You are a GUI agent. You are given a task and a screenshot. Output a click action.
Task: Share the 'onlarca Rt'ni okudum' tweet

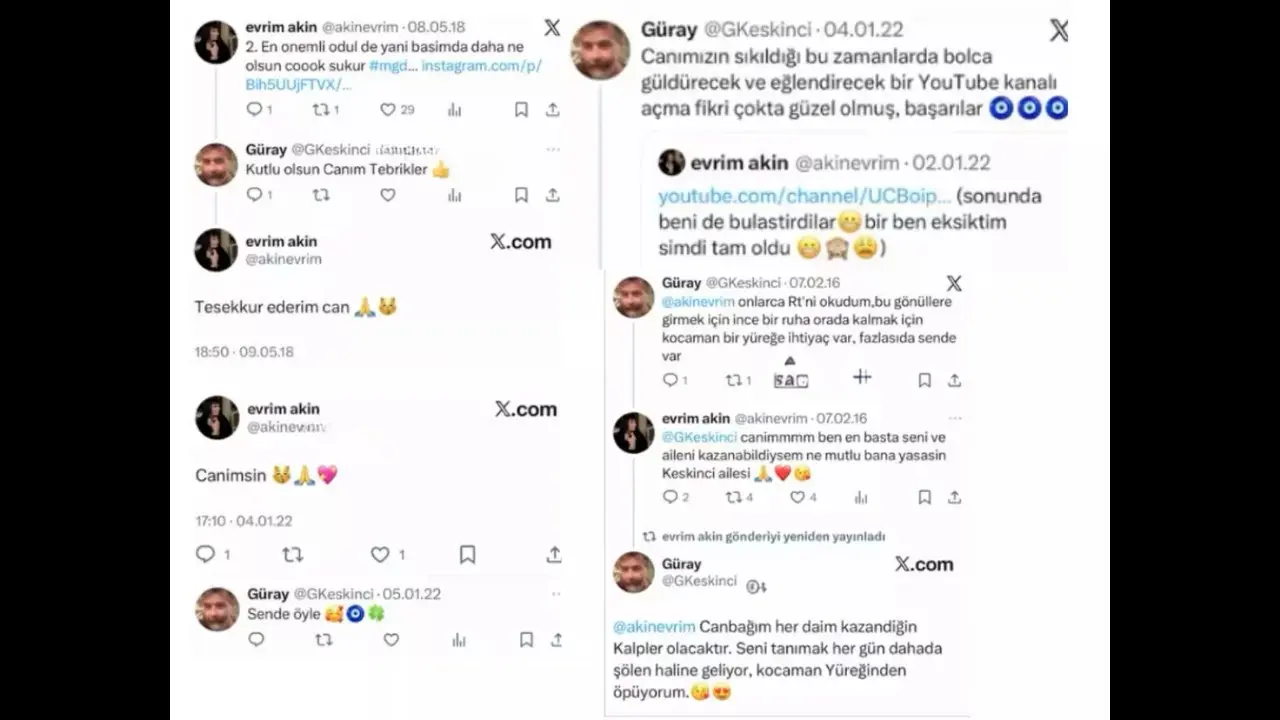(x=955, y=380)
